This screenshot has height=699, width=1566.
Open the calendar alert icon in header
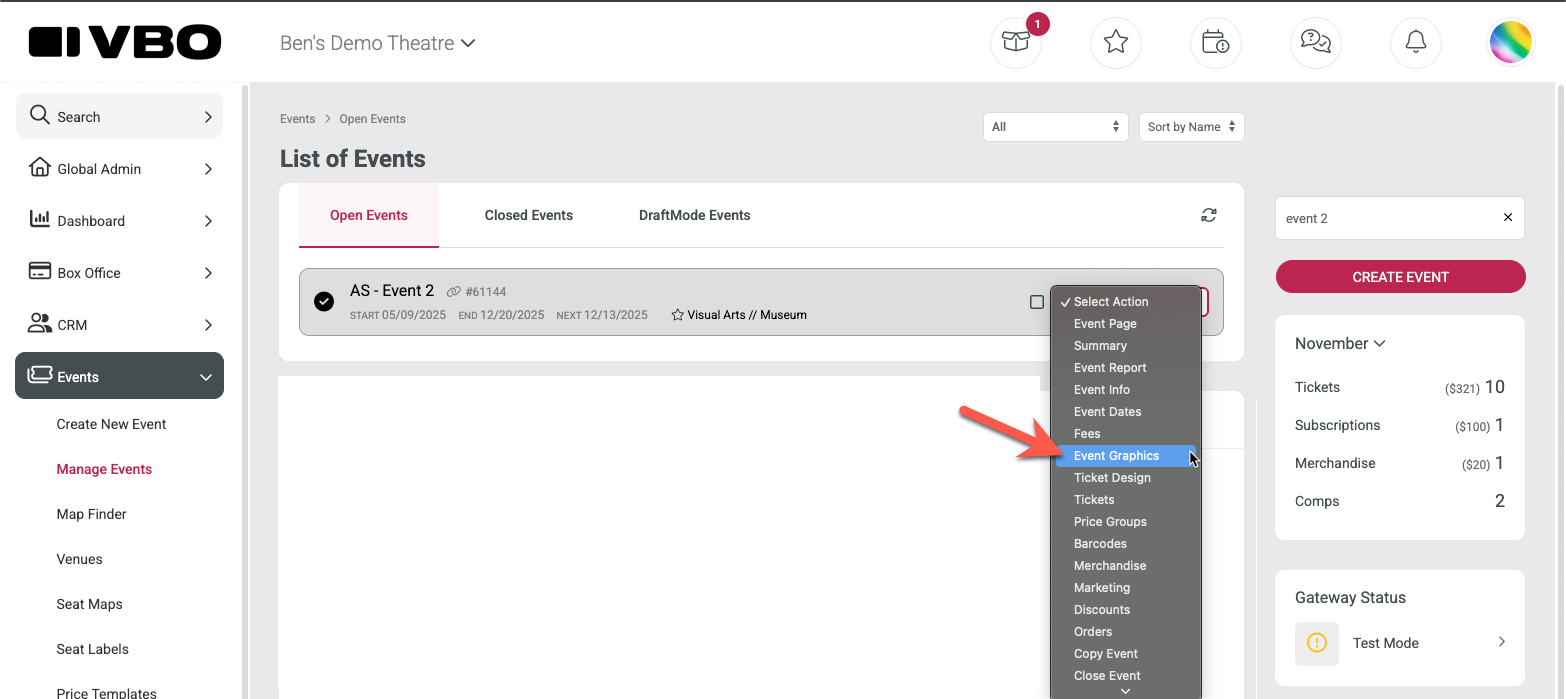click(1216, 43)
